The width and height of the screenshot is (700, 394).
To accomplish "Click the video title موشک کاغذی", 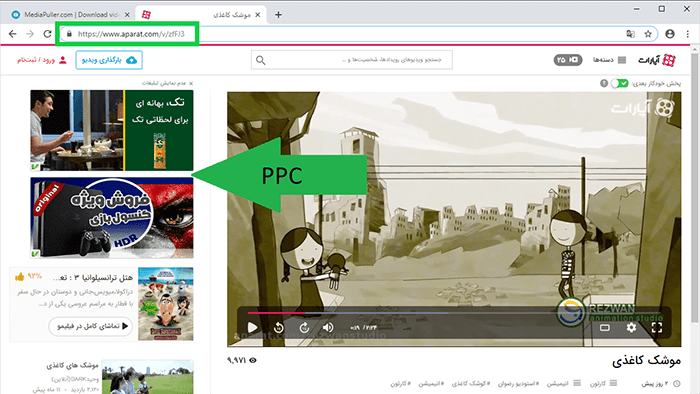I will click(646, 361).
